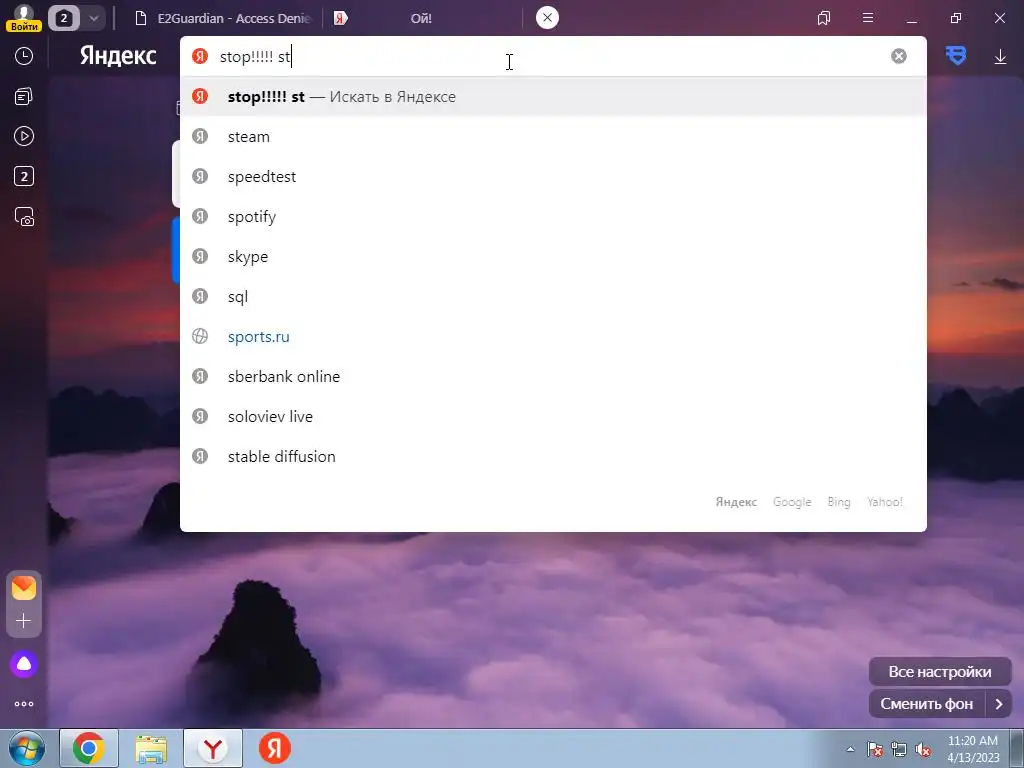Launch the Alice assistant purple icon
This screenshot has width=1024, height=768.
point(24,664)
